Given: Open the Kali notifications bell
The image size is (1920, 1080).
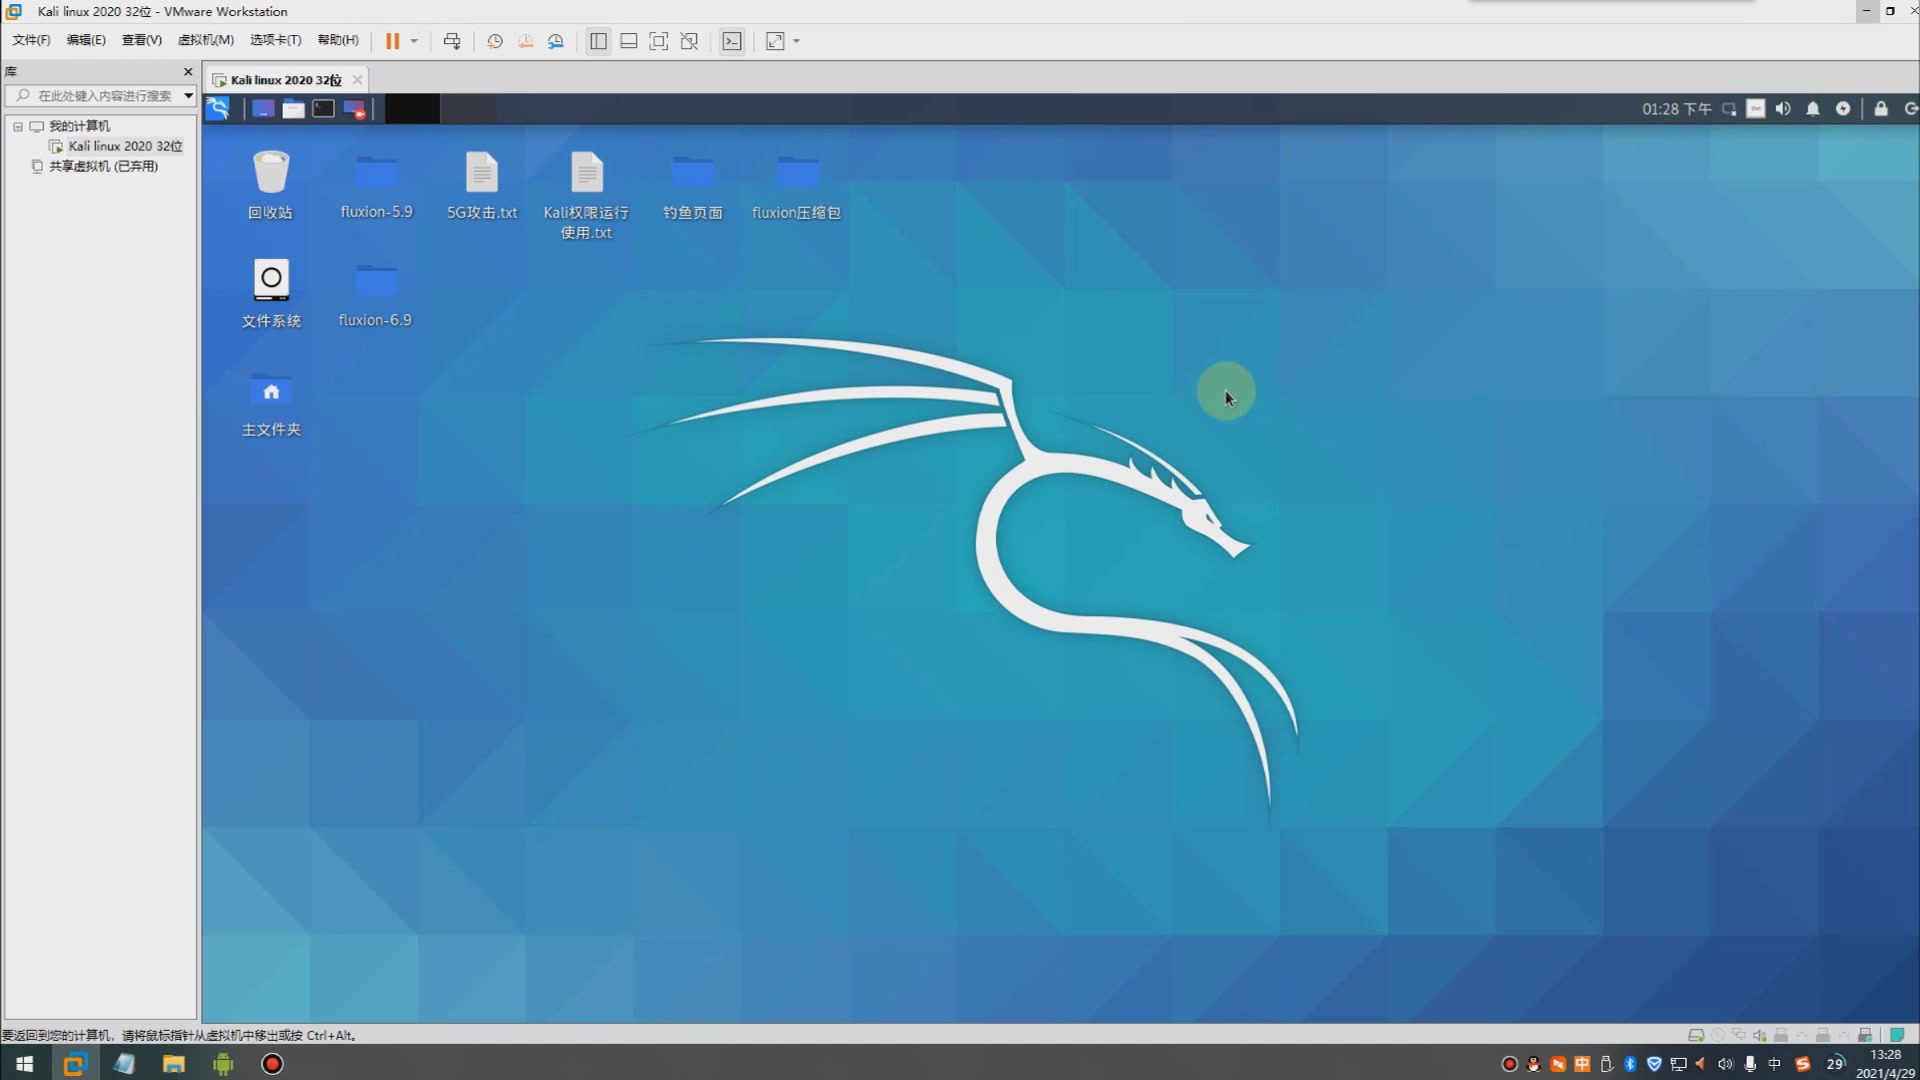Looking at the screenshot, I should pyautogui.click(x=1813, y=109).
